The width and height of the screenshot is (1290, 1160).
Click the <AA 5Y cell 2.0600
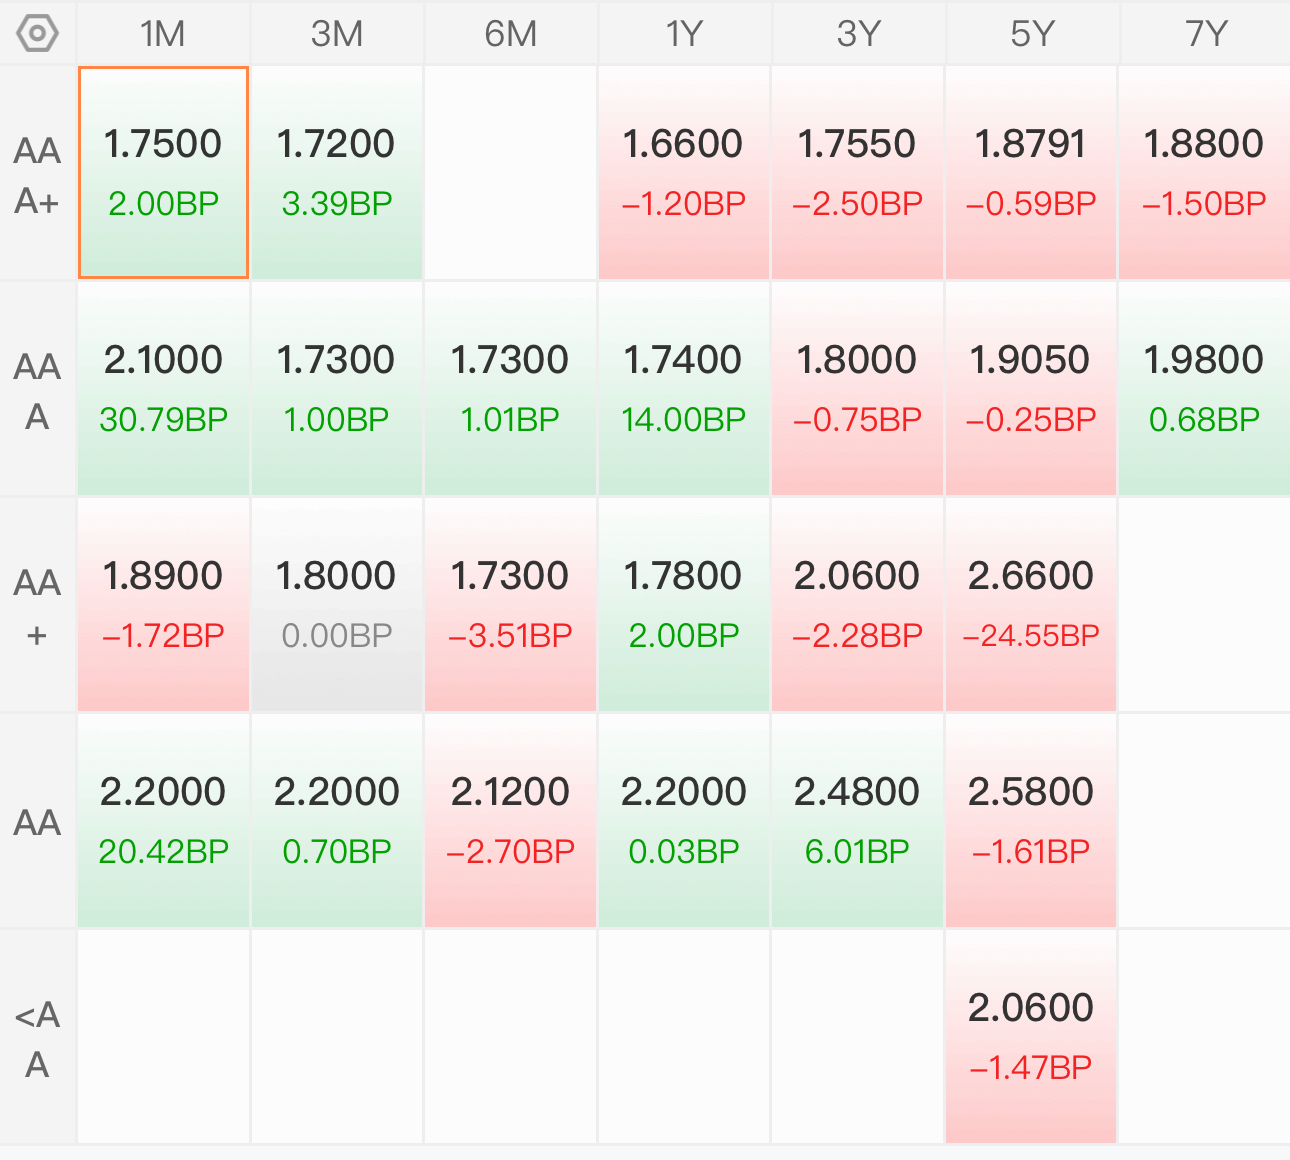(1031, 1037)
